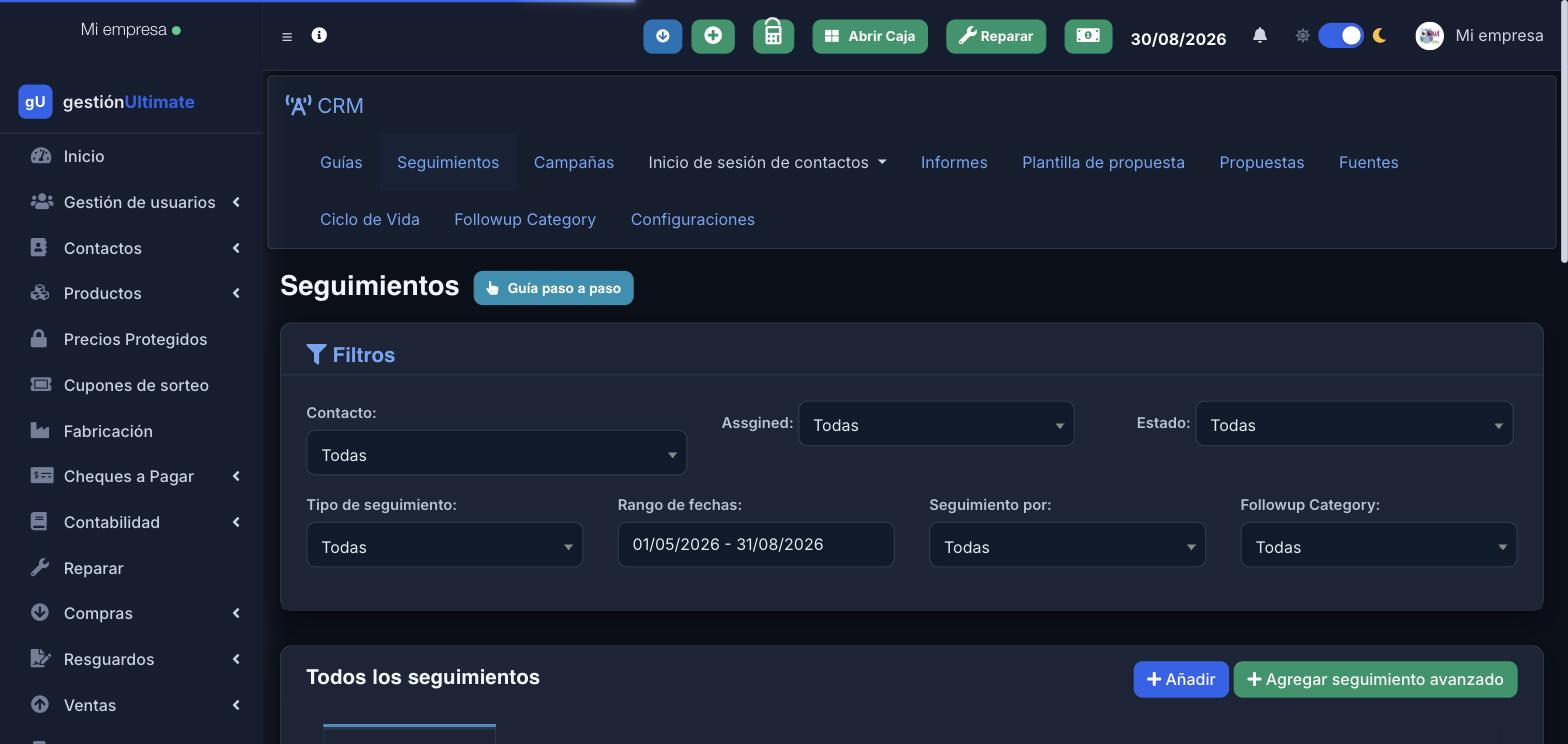Viewport: 1568px width, 744px height.
Task: Click Agregar seguimiento avanzado button
Action: 1375,679
